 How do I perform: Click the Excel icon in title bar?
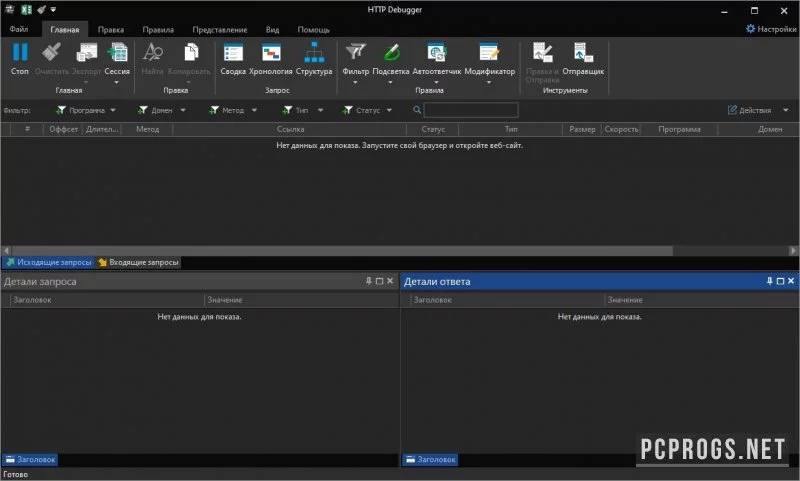tap(27, 10)
